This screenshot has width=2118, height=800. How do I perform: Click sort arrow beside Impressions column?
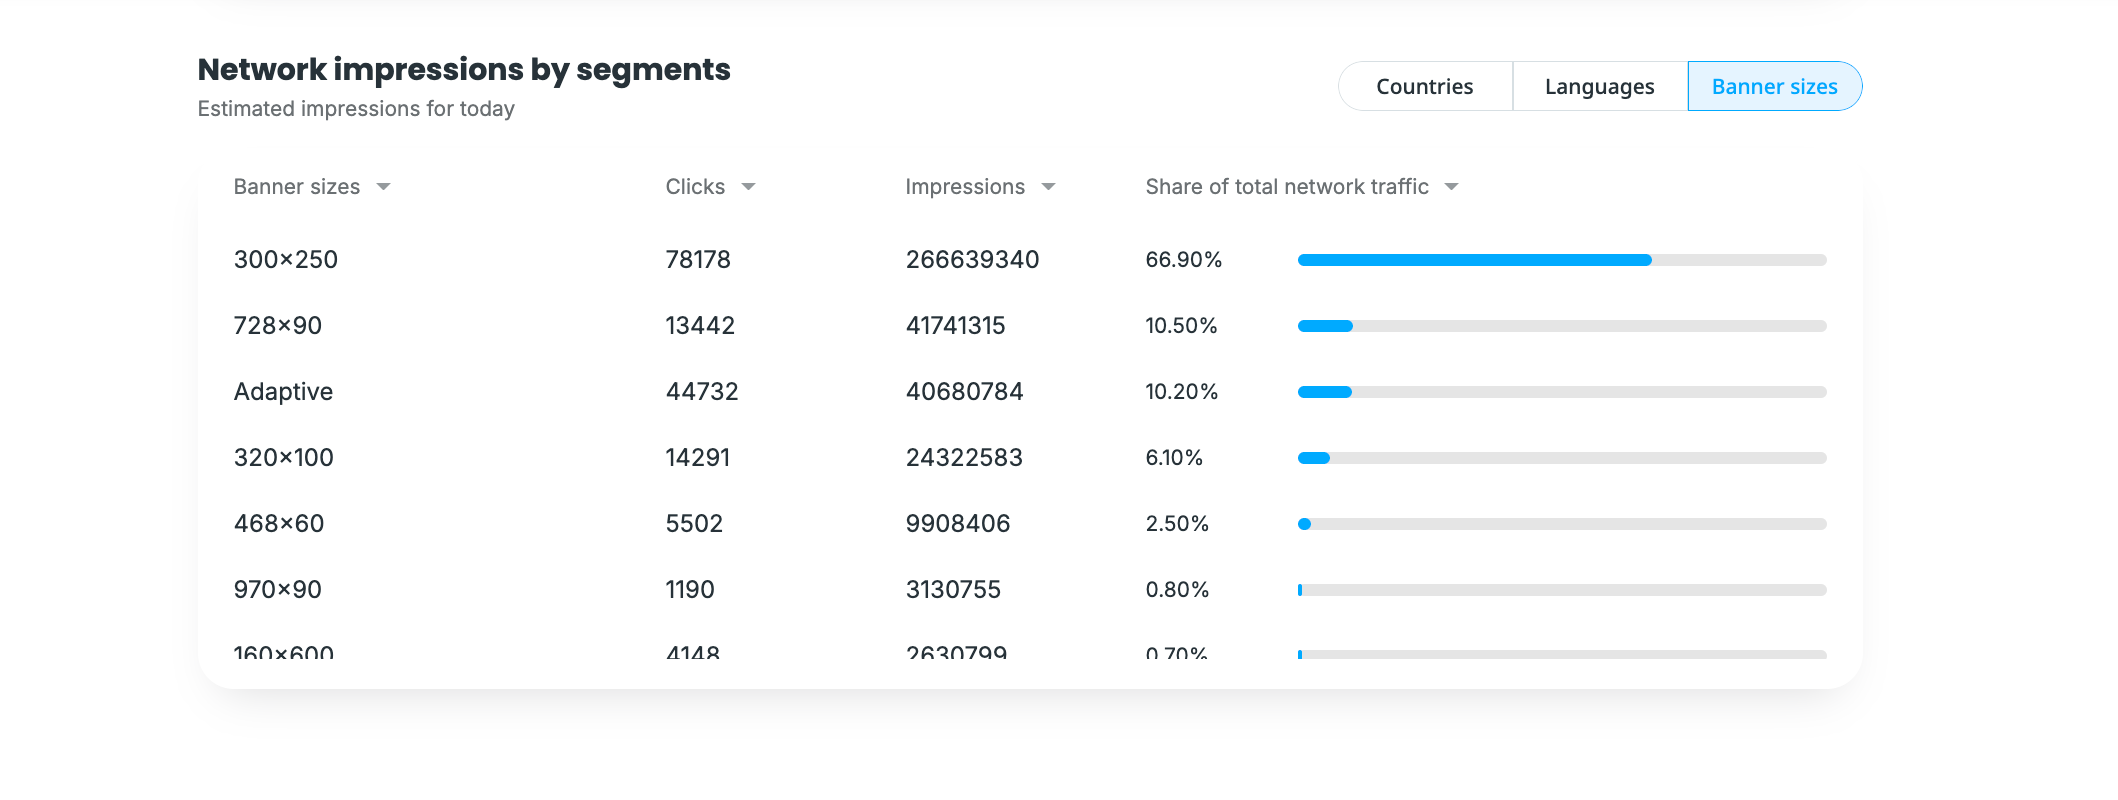(1048, 187)
